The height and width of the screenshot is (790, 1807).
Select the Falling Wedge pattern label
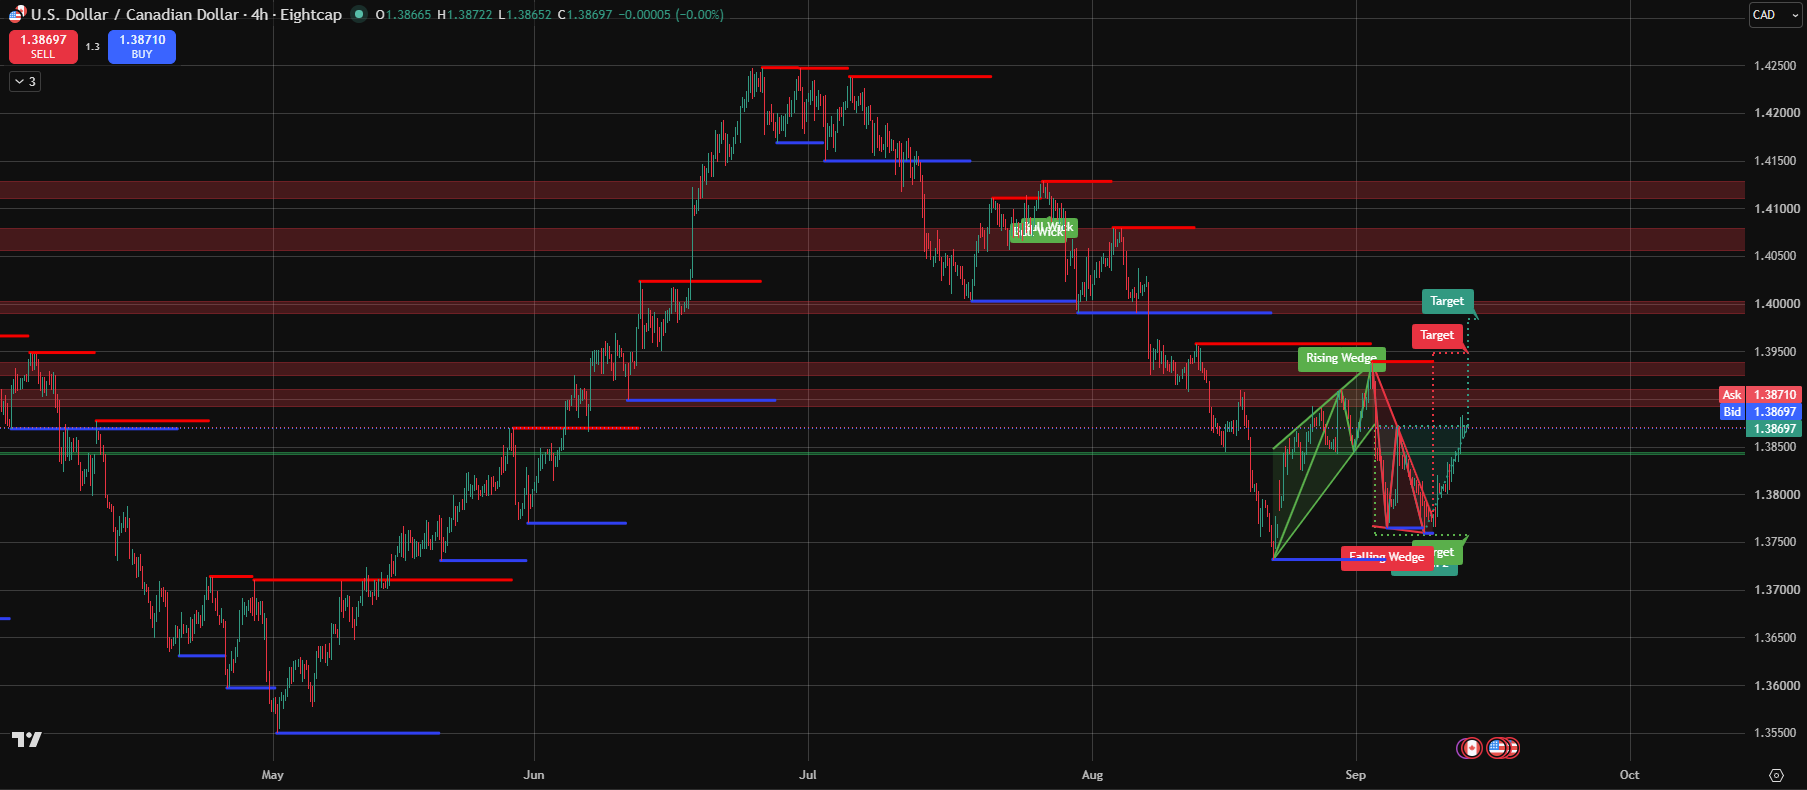[1386, 557]
